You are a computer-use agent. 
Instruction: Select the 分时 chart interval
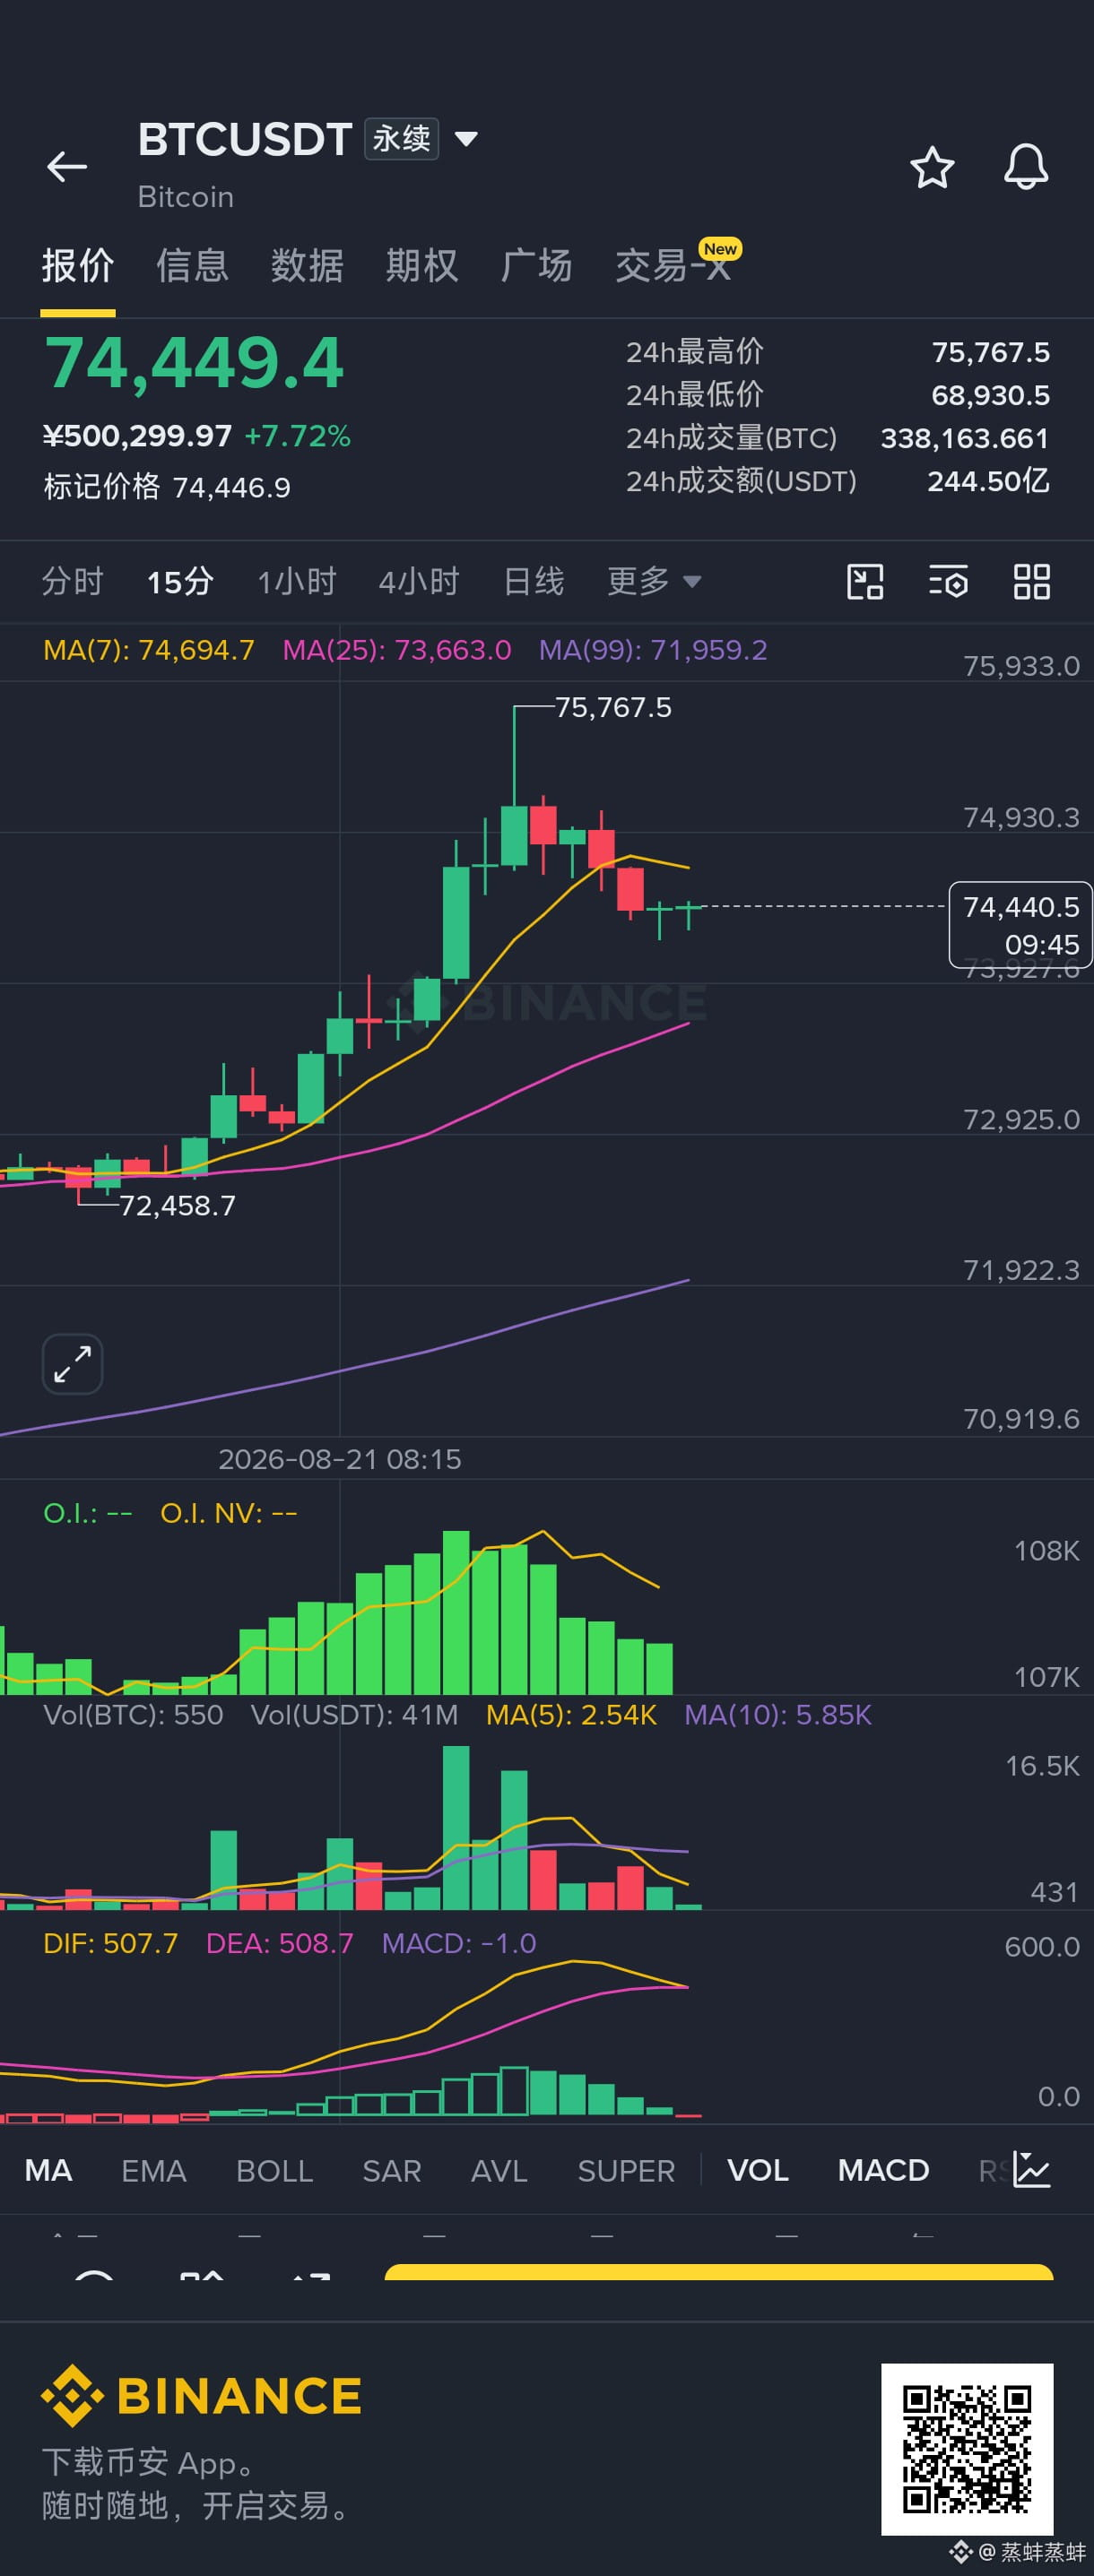pos(73,581)
